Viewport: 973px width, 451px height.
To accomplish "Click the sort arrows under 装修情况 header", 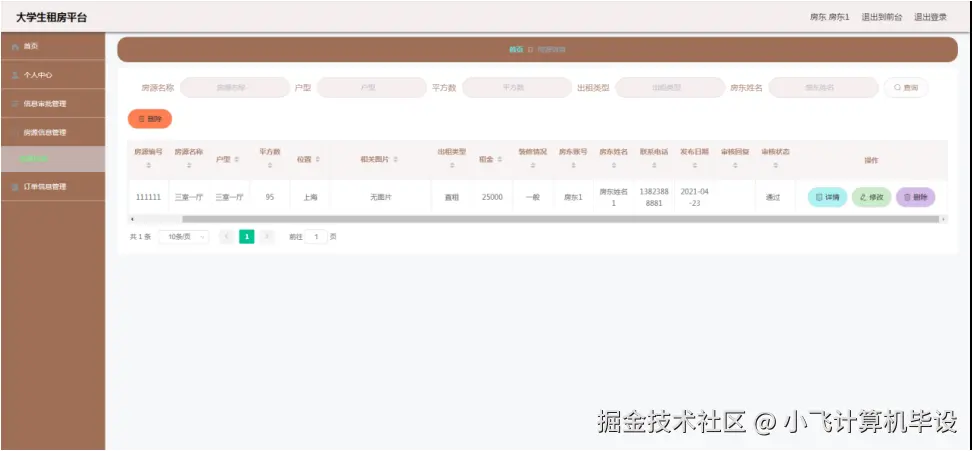I will pos(533,166).
